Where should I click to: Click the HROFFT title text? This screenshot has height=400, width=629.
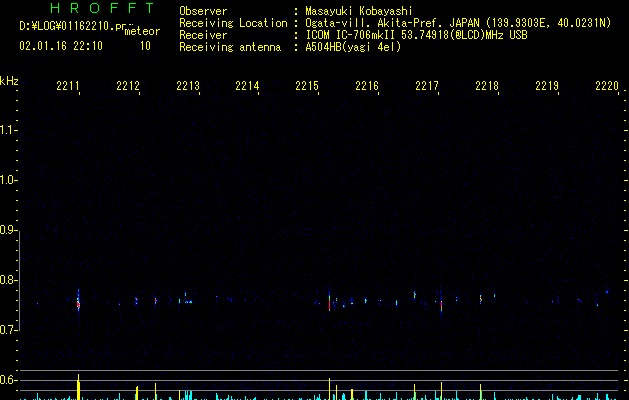[102, 8]
